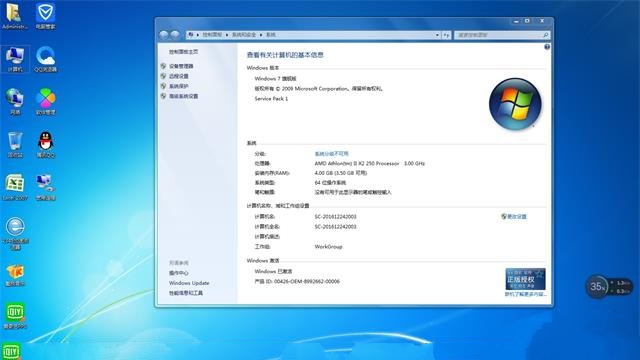Click the search magnifier icon
640x360 pixels.
[x=545, y=35]
